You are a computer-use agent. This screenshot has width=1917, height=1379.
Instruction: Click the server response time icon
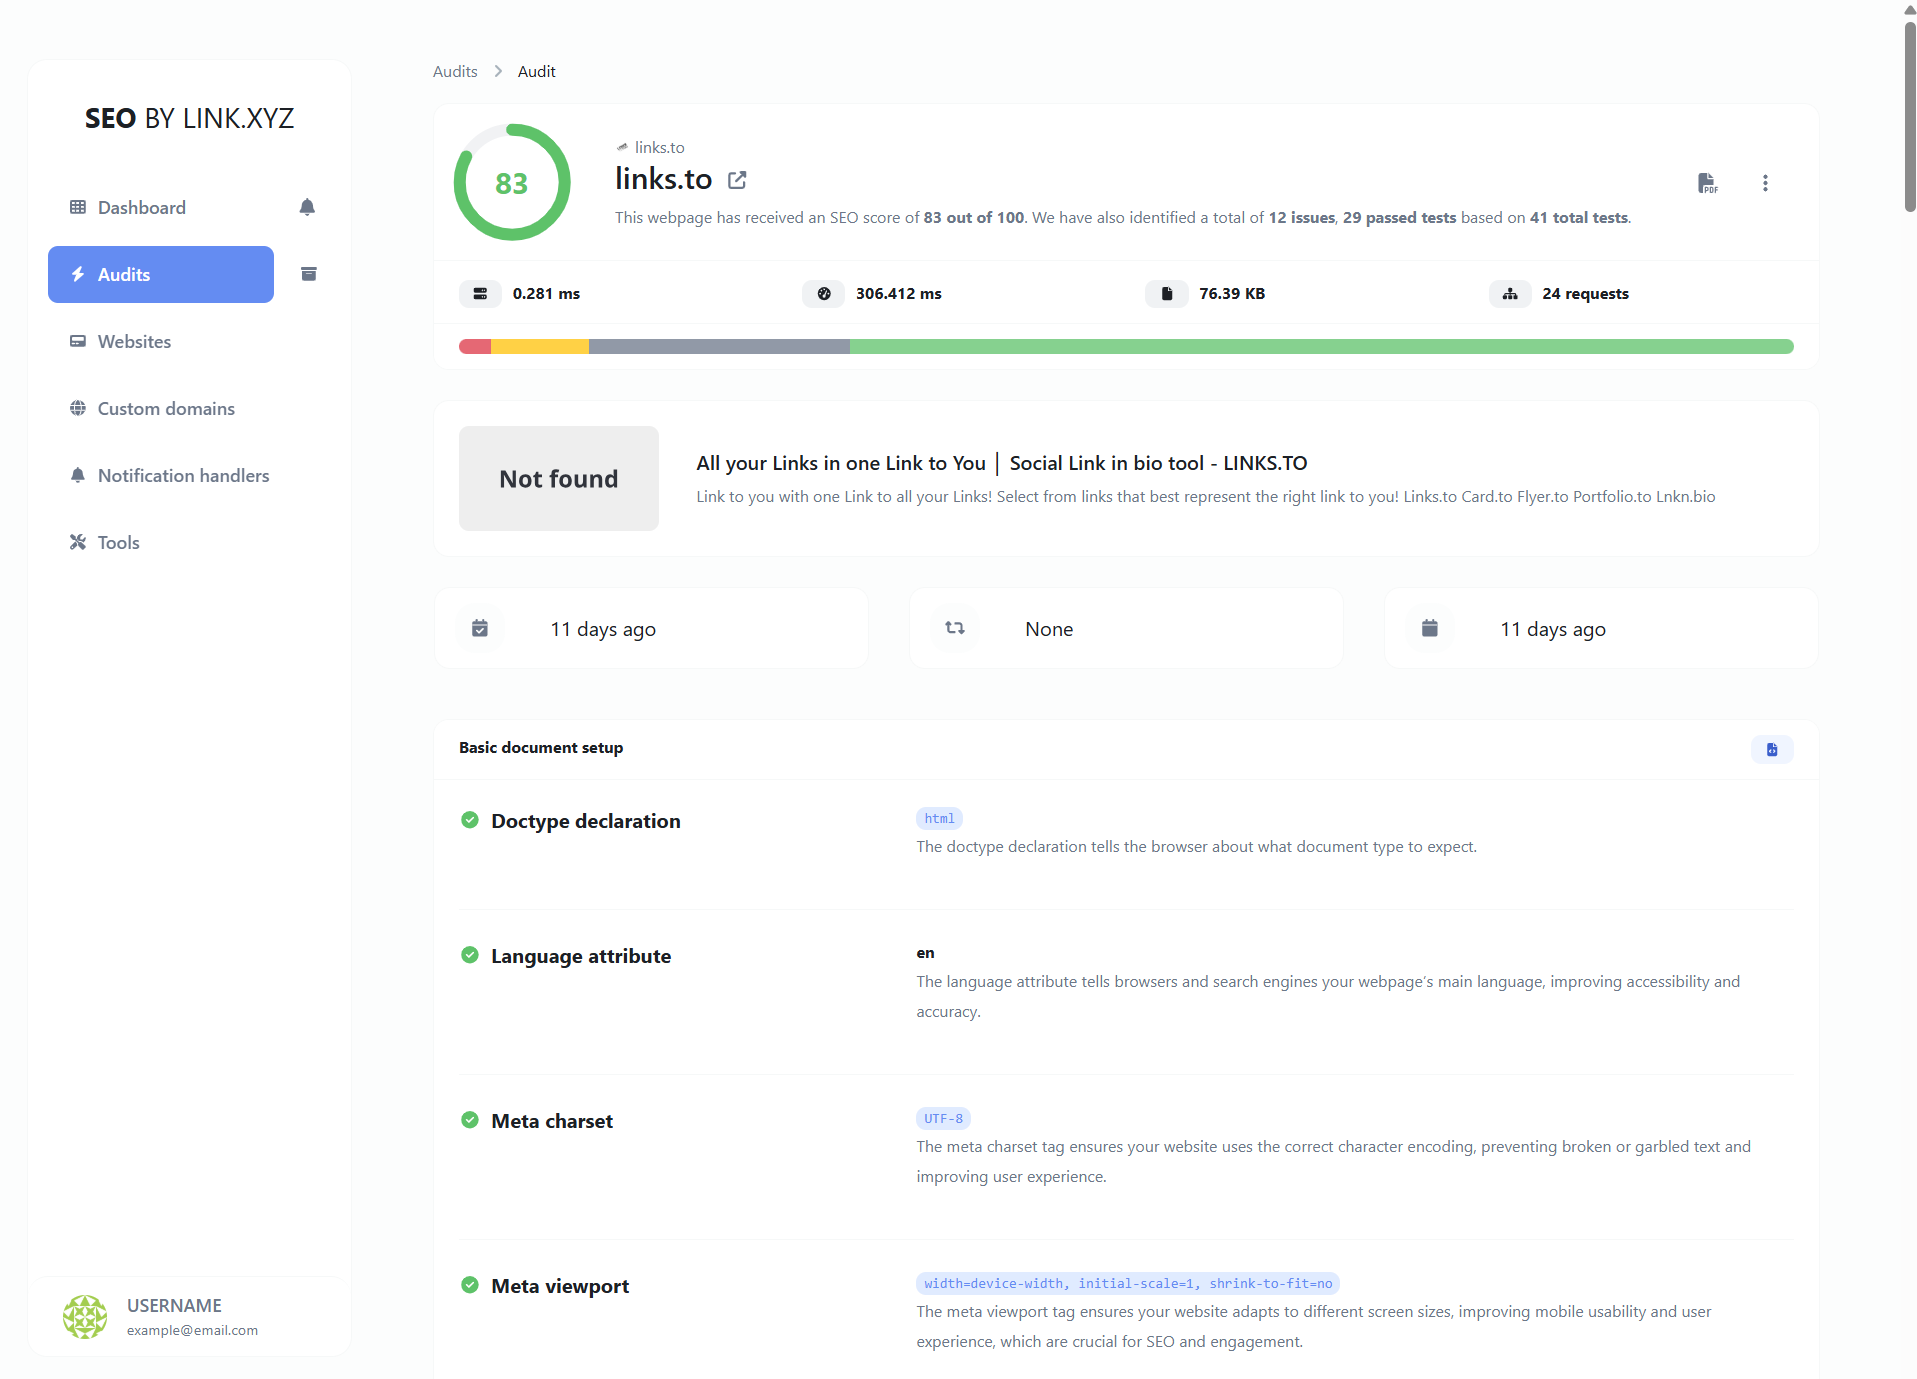[x=480, y=293]
